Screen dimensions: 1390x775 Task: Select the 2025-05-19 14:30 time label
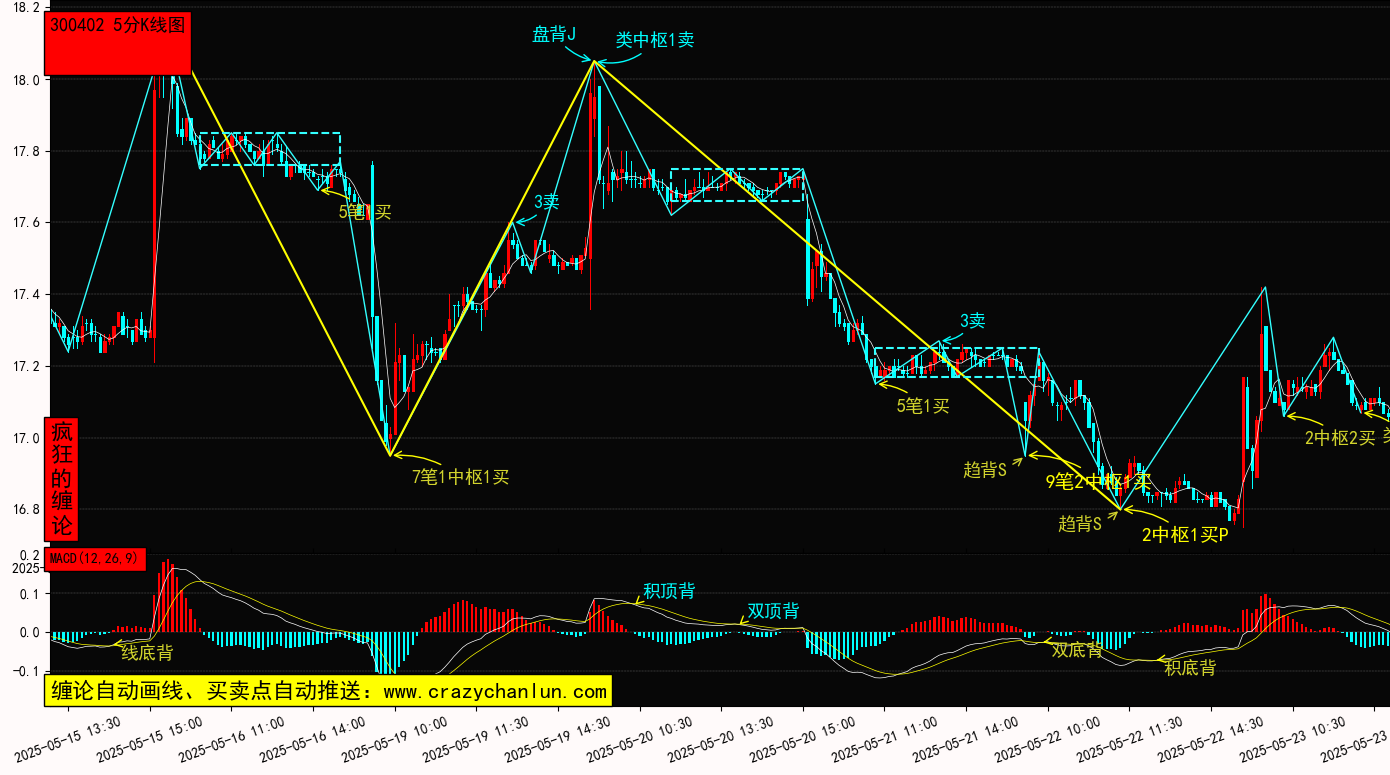pos(559,738)
